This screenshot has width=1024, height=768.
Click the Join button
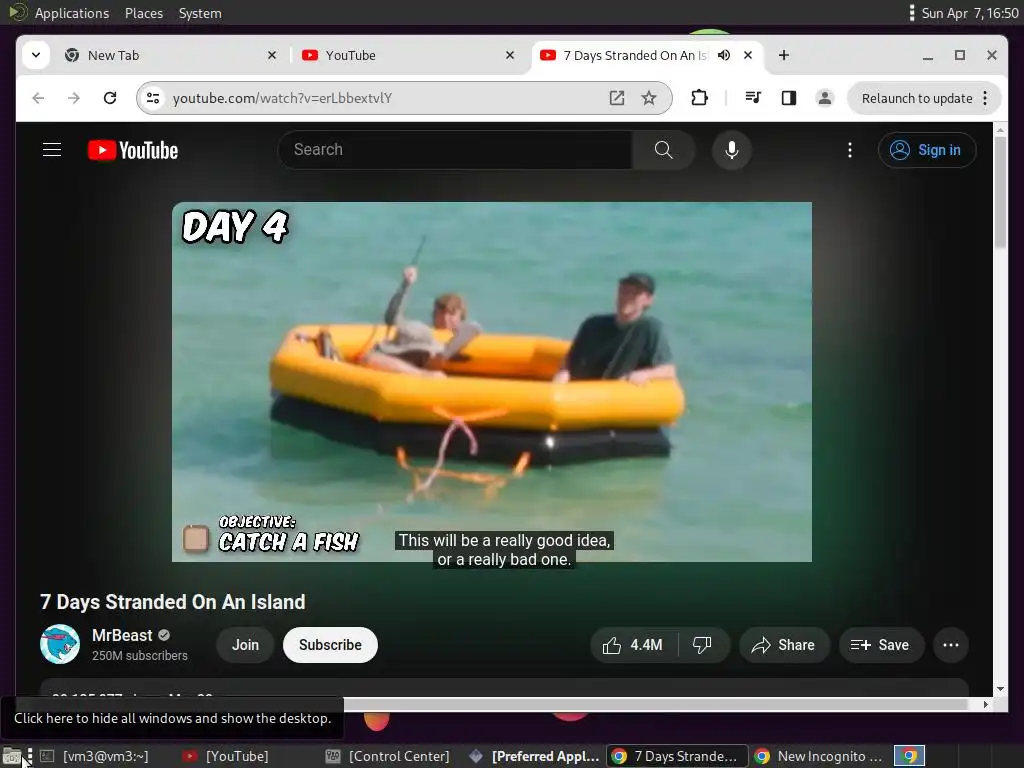point(245,645)
